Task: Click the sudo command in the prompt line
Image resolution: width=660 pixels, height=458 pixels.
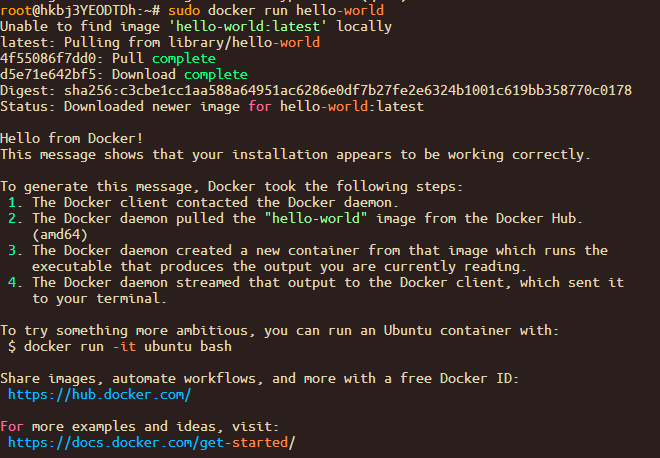Action: click(184, 10)
